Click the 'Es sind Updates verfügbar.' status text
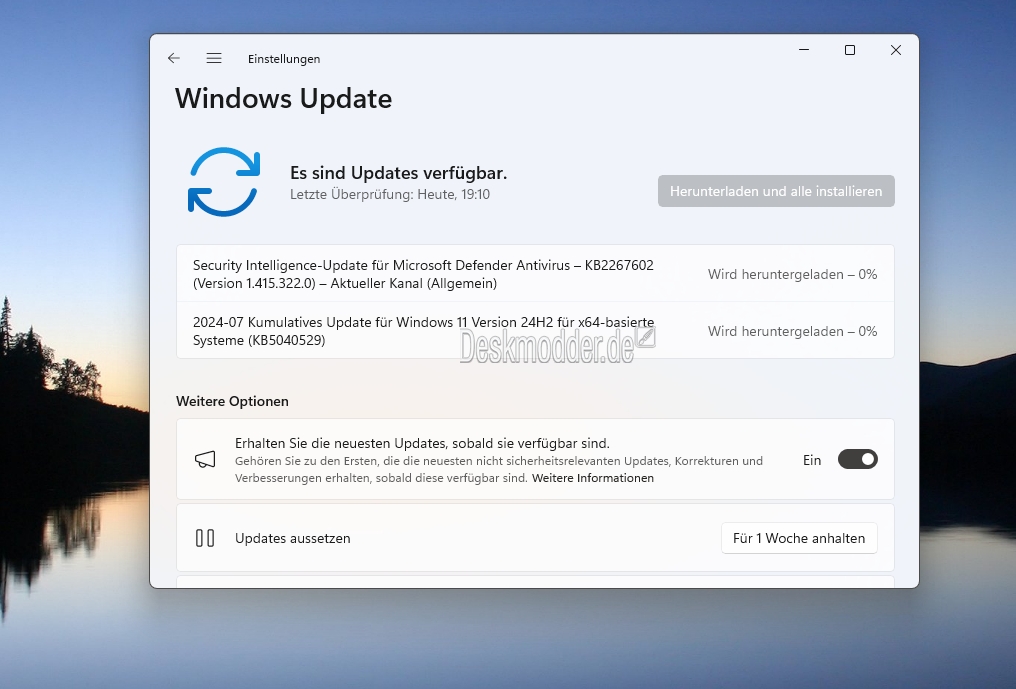This screenshot has width=1016, height=689. tap(398, 173)
